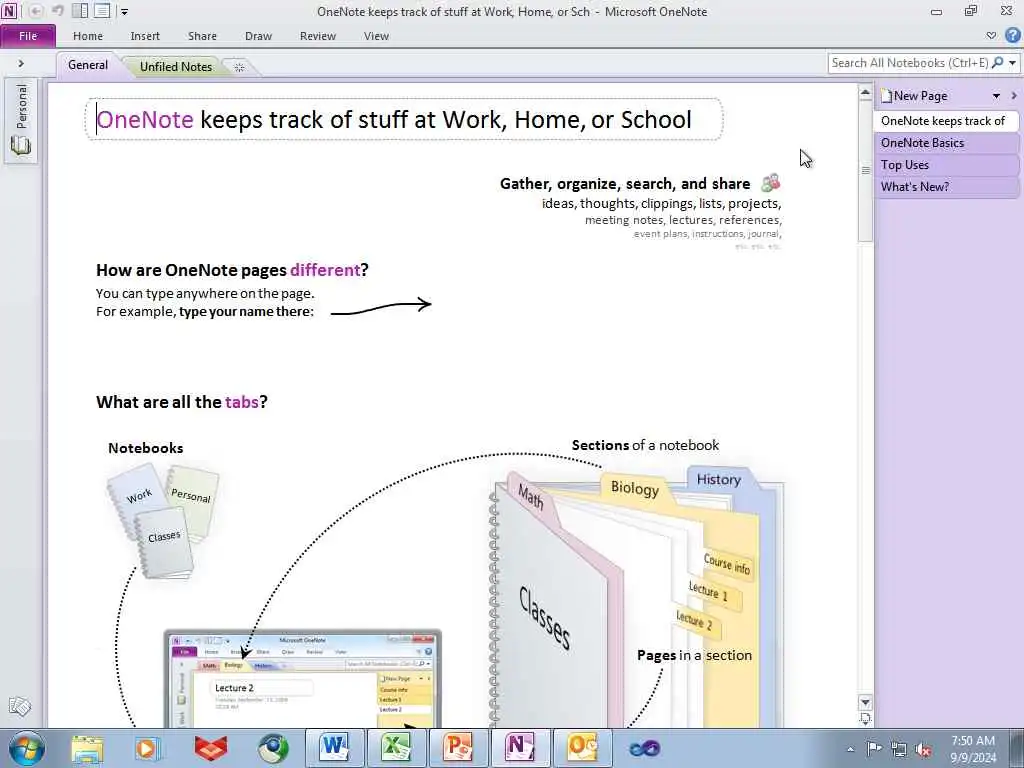The height and width of the screenshot is (768, 1024).
Task: Open the OneNote Basics page
Action: 944,143
